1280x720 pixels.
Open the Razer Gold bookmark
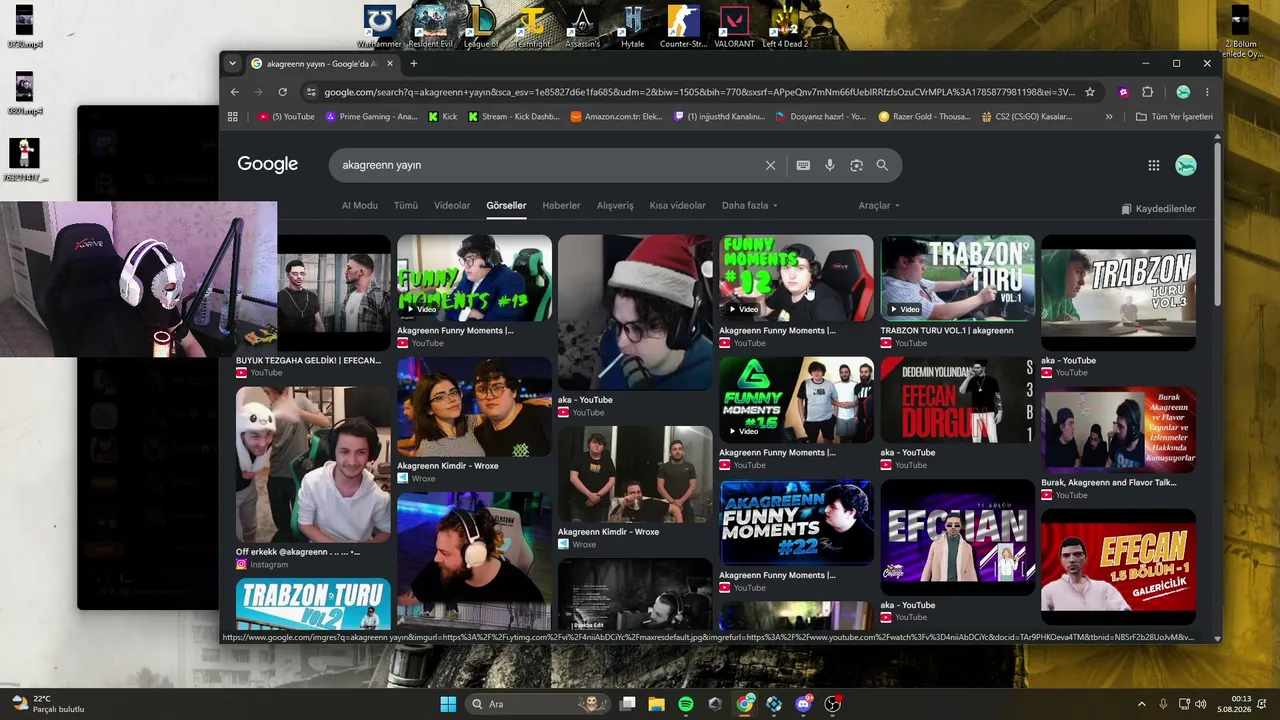924,117
